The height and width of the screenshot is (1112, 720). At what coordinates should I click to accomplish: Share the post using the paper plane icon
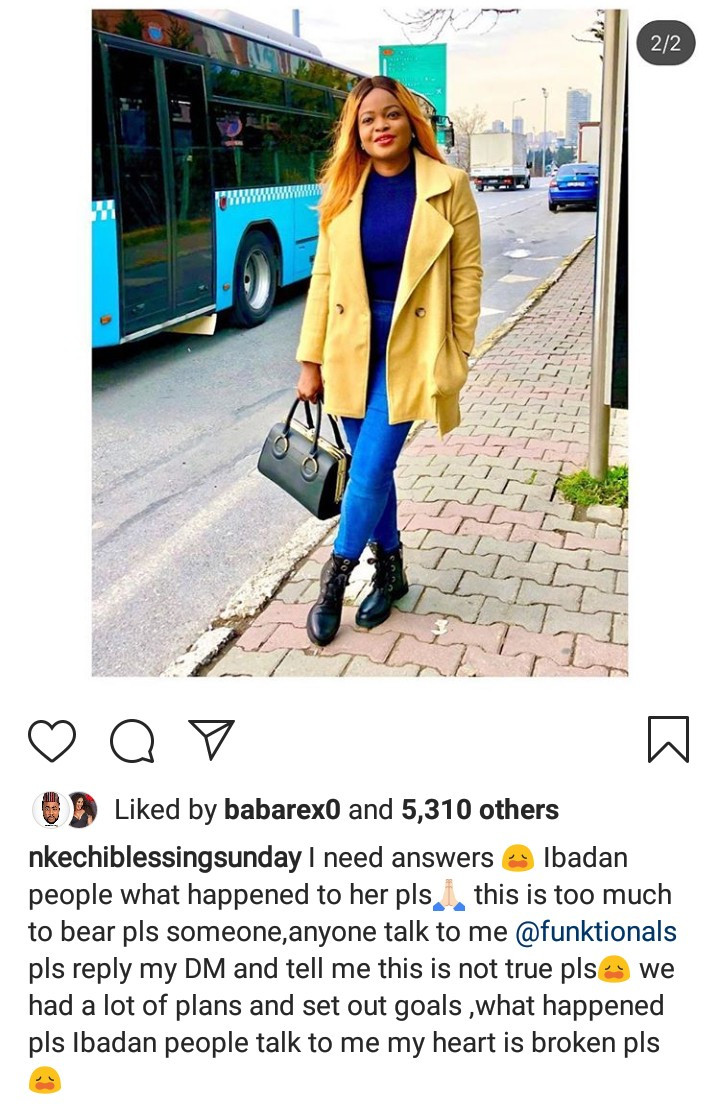(211, 738)
